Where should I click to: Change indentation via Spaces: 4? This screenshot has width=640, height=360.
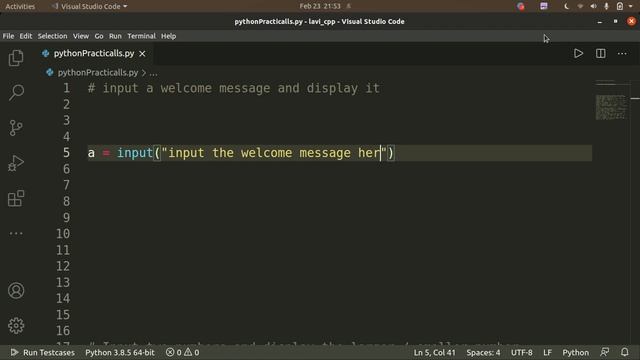point(483,352)
